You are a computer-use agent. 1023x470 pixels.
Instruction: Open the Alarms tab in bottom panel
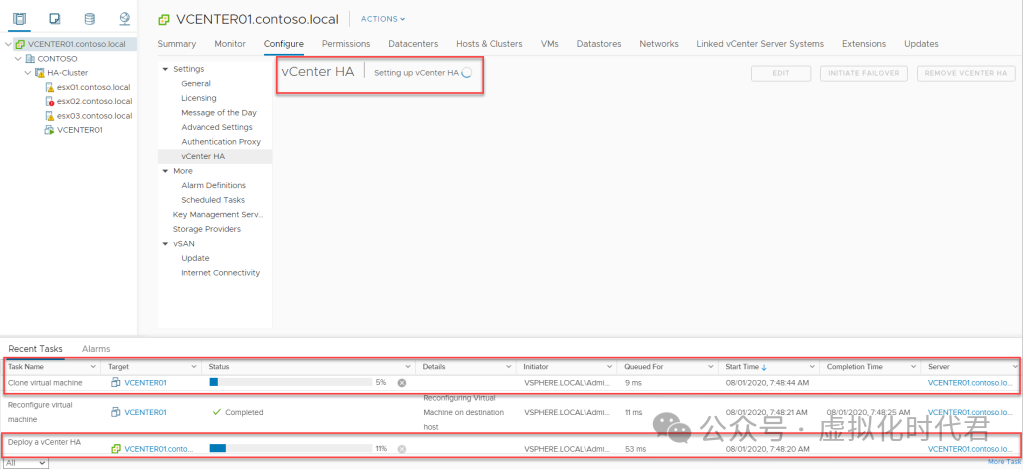click(96, 349)
